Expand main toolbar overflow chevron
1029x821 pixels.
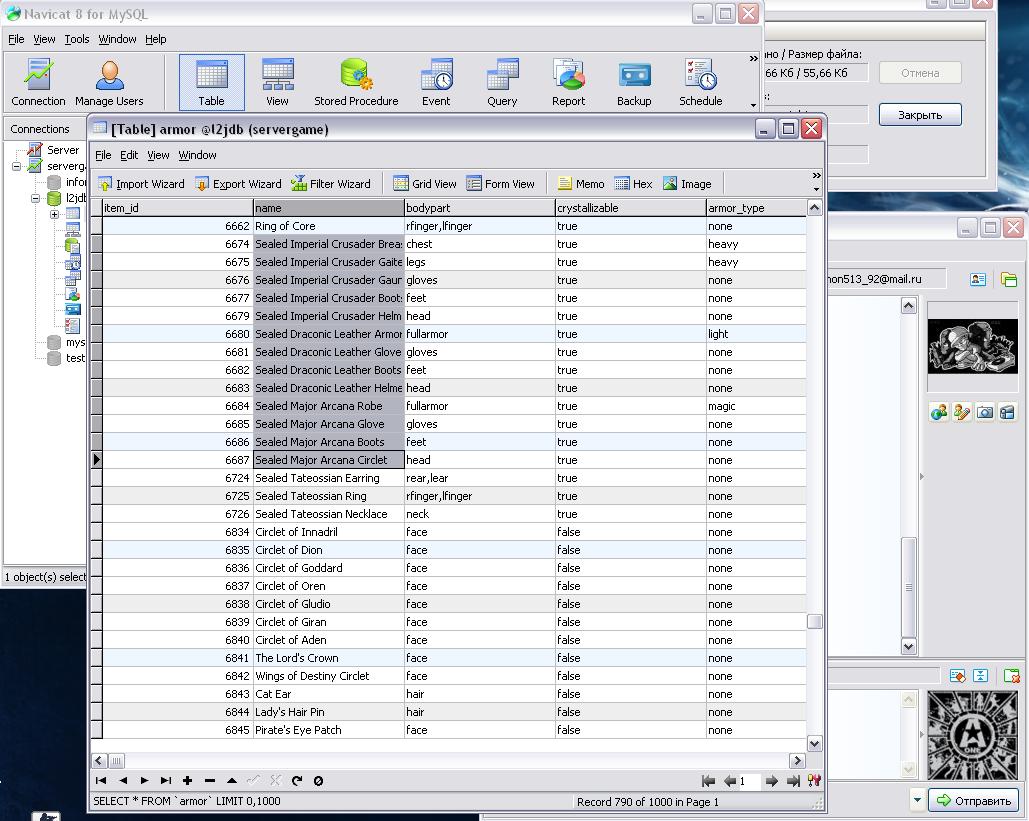click(753, 58)
